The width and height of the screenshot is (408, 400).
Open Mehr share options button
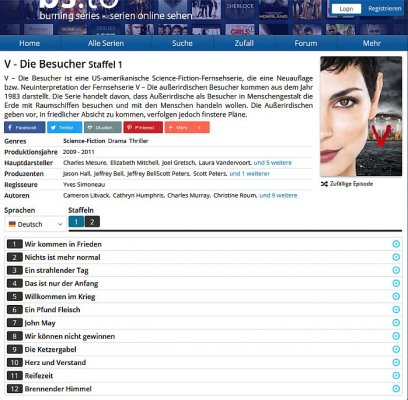click(187, 127)
